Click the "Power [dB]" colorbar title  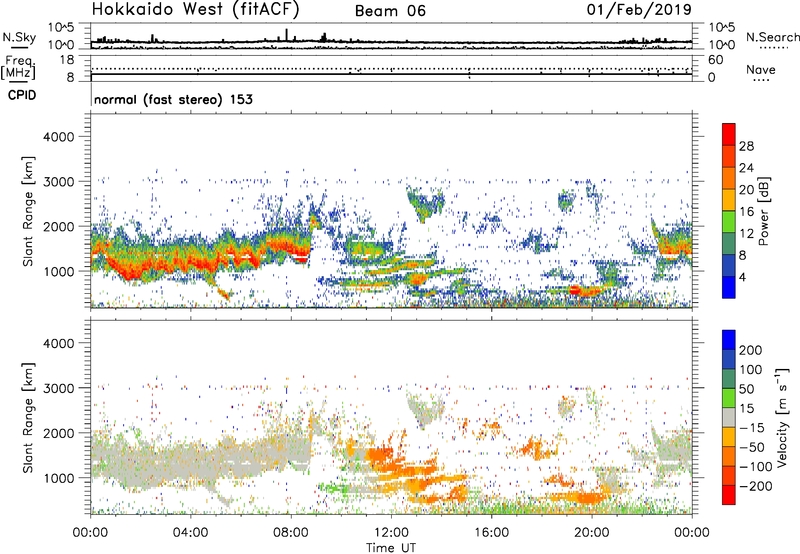(x=763, y=211)
